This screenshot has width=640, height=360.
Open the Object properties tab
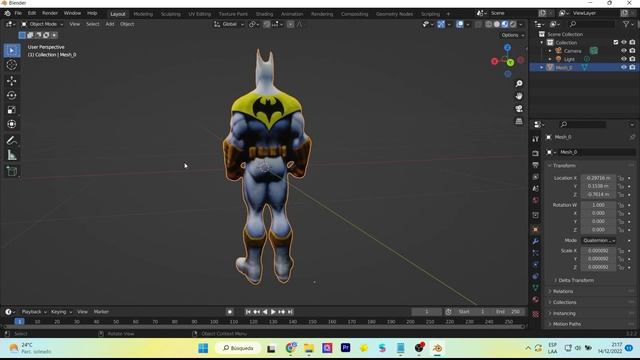click(x=536, y=229)
